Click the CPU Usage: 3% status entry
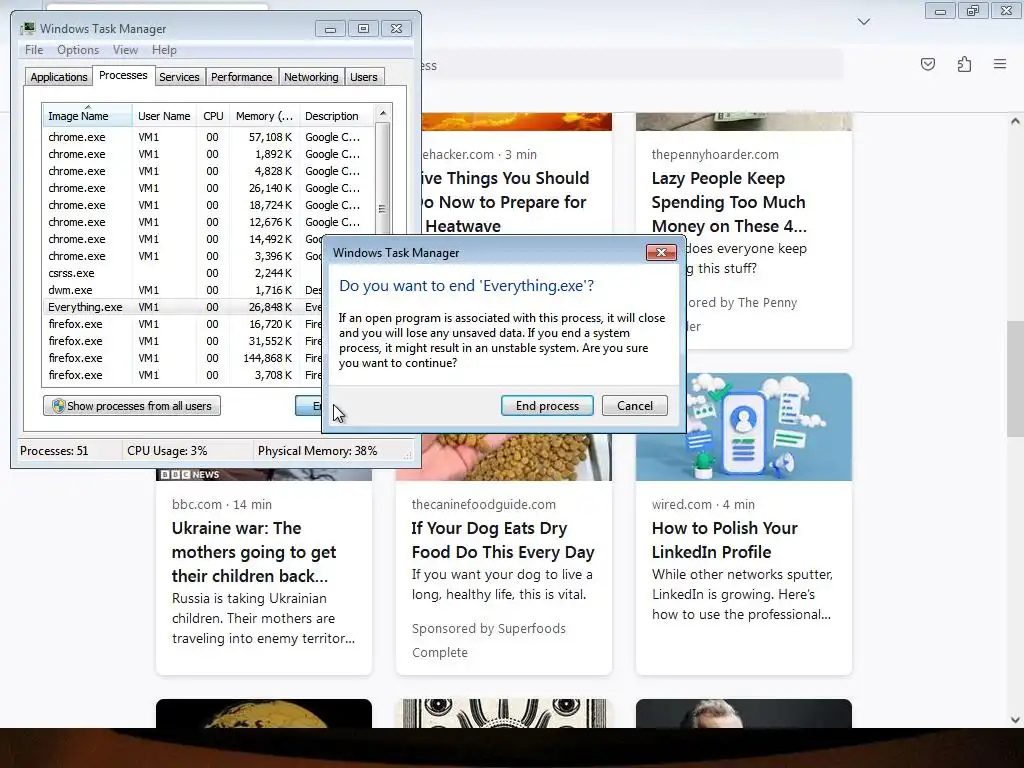 pyautogui.click(x=167, y=451)
